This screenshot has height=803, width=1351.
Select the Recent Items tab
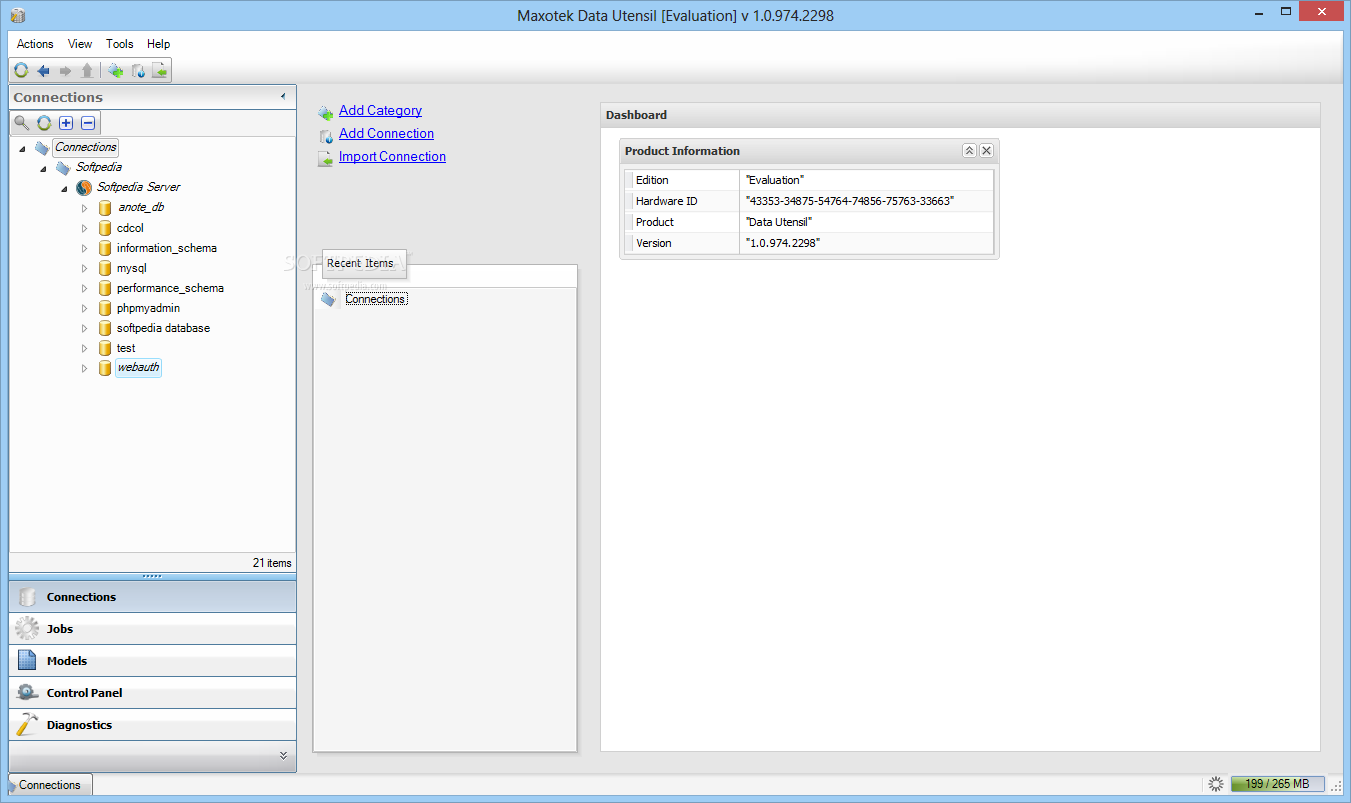(x=364, y=264)
